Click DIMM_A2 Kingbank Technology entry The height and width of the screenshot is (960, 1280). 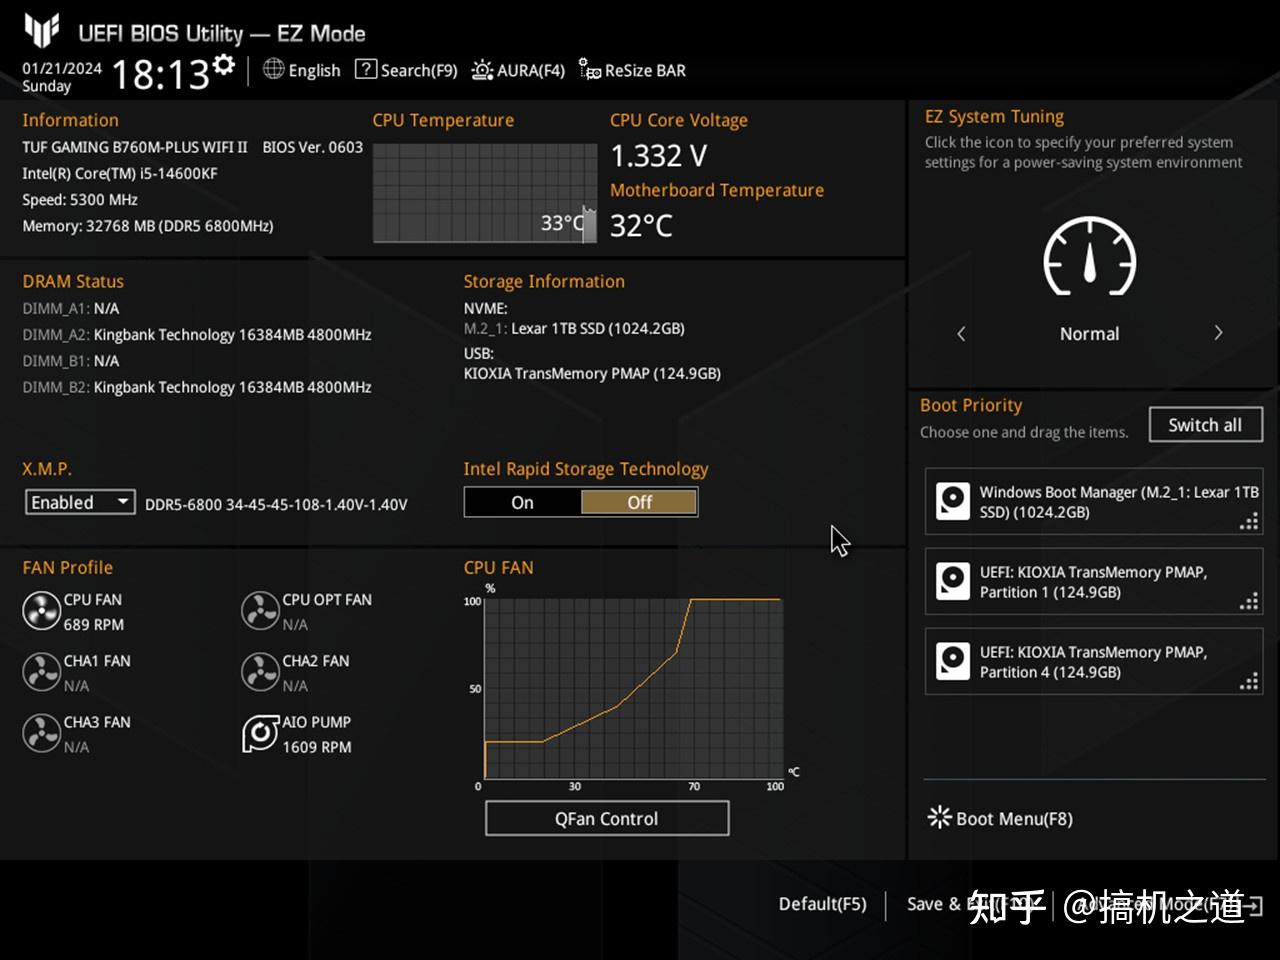click(197, 335)
